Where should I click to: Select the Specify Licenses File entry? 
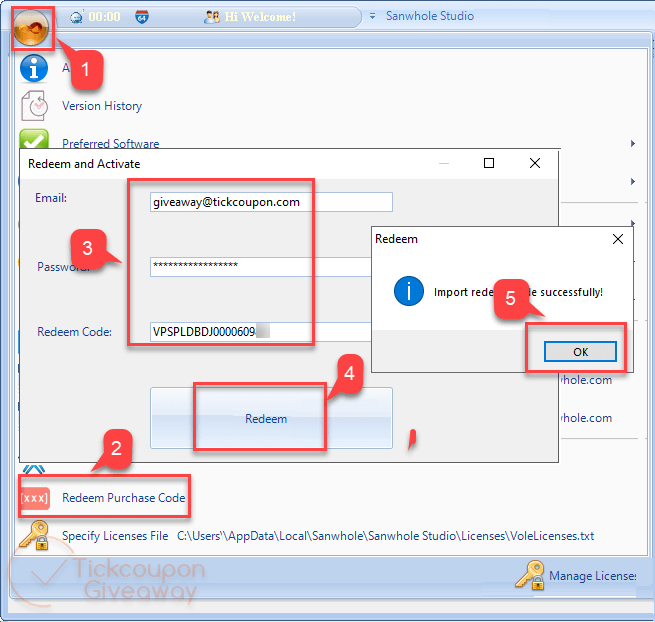(x=115, y=536)
